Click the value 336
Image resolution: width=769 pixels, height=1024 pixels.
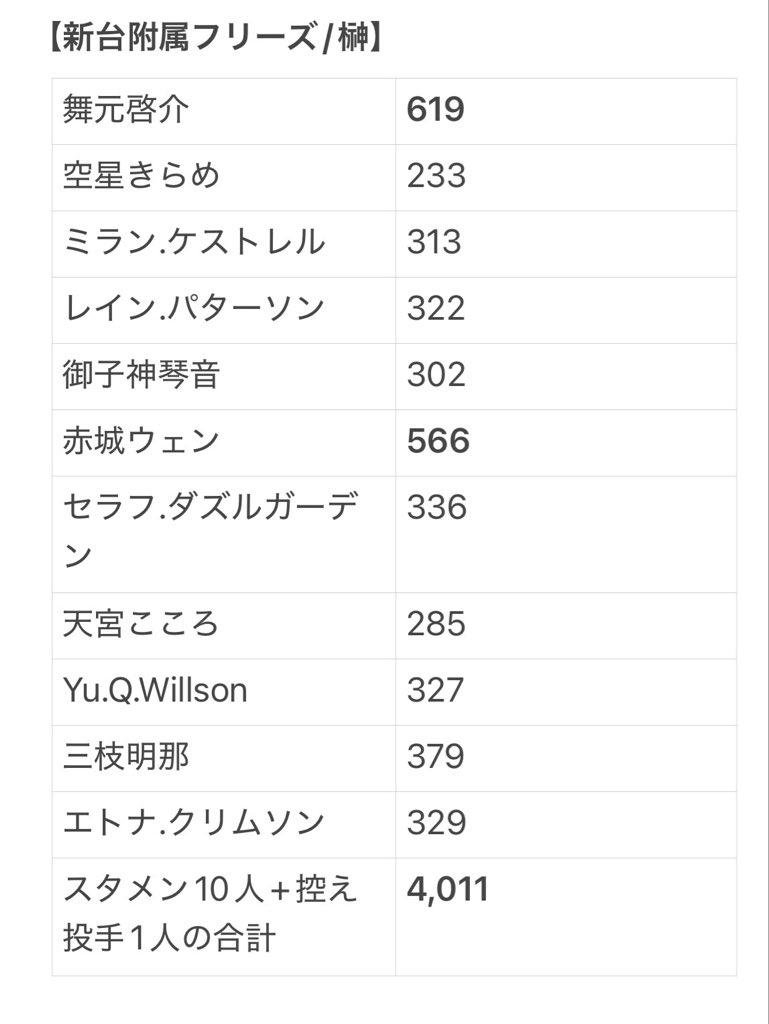(x=437, y=507)
